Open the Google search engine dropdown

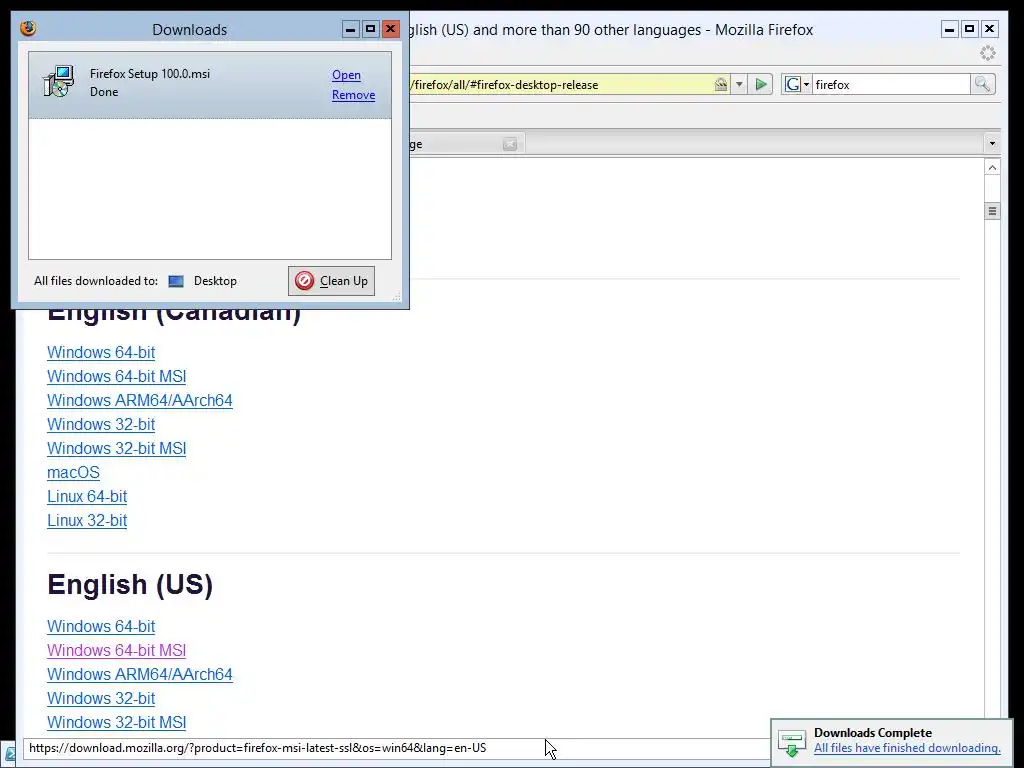click(797, 84)
